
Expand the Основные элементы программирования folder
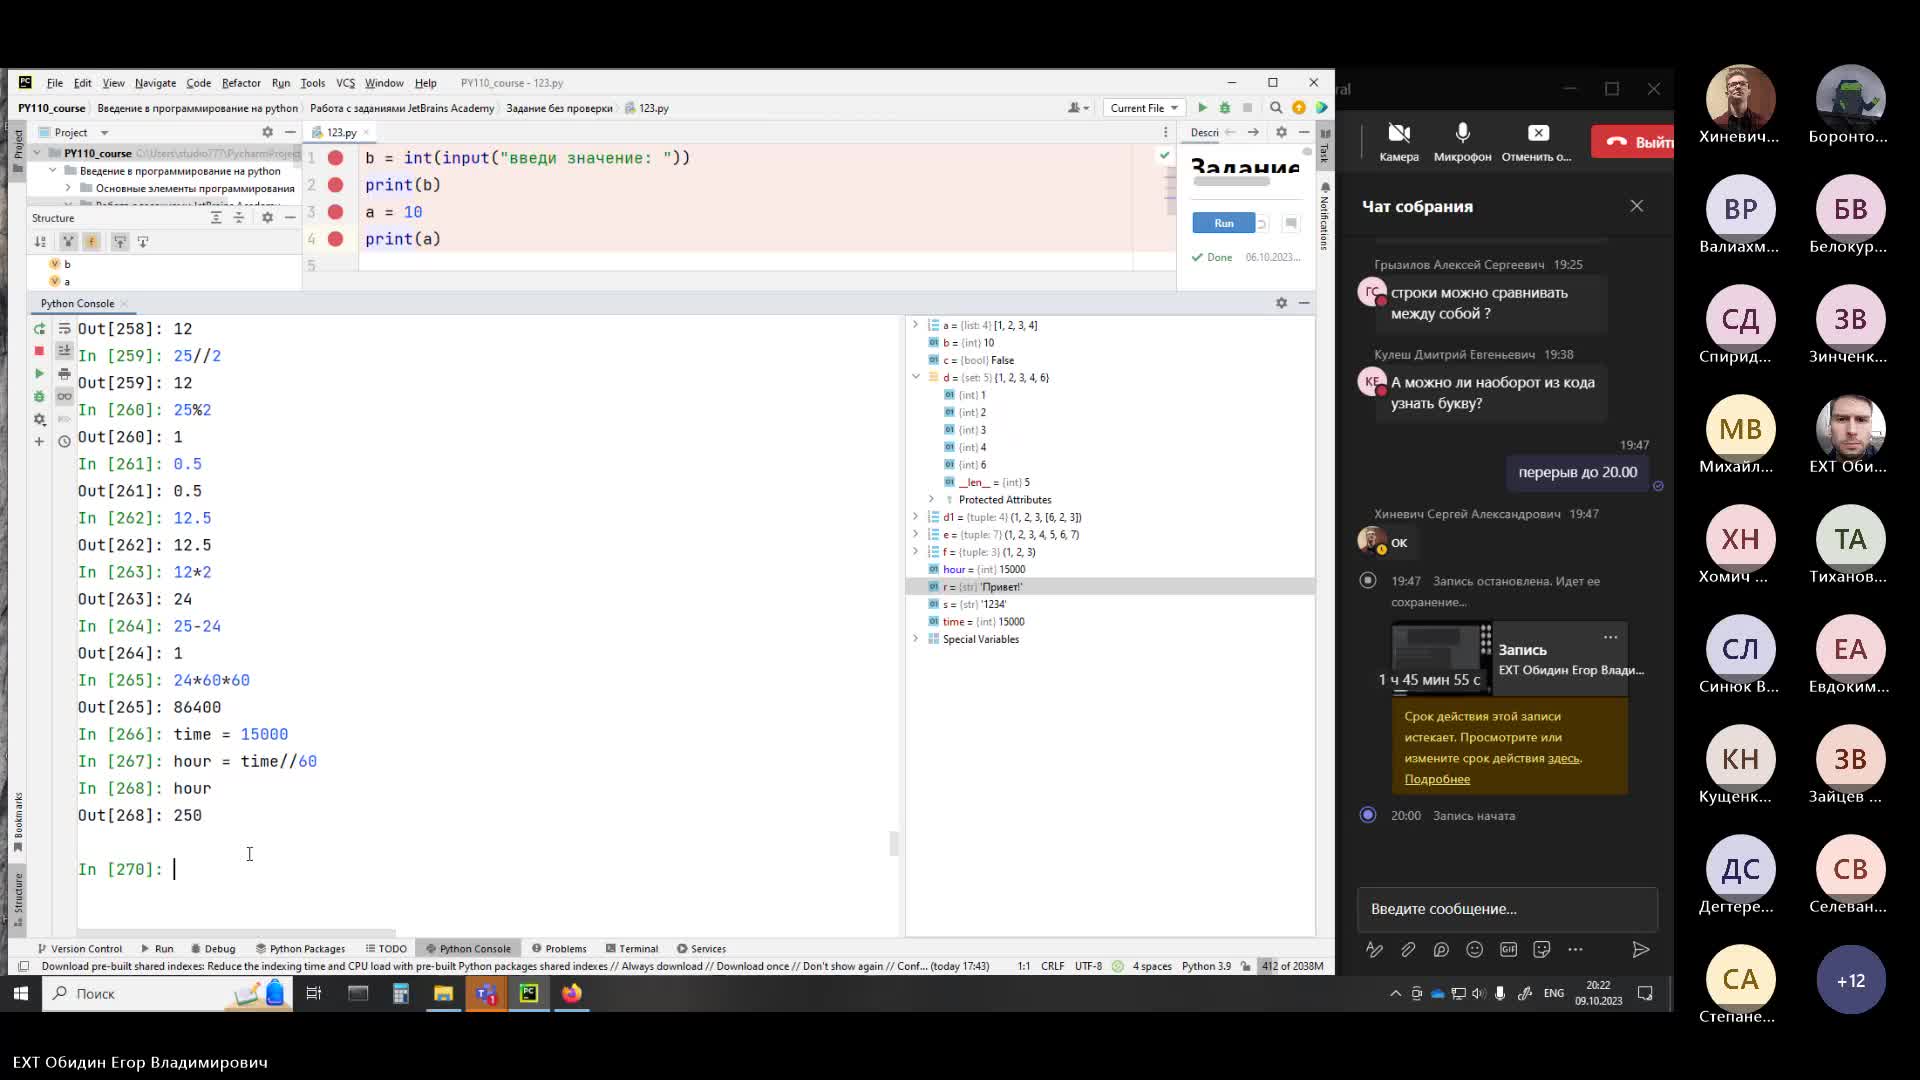click(x=68, y=188)
